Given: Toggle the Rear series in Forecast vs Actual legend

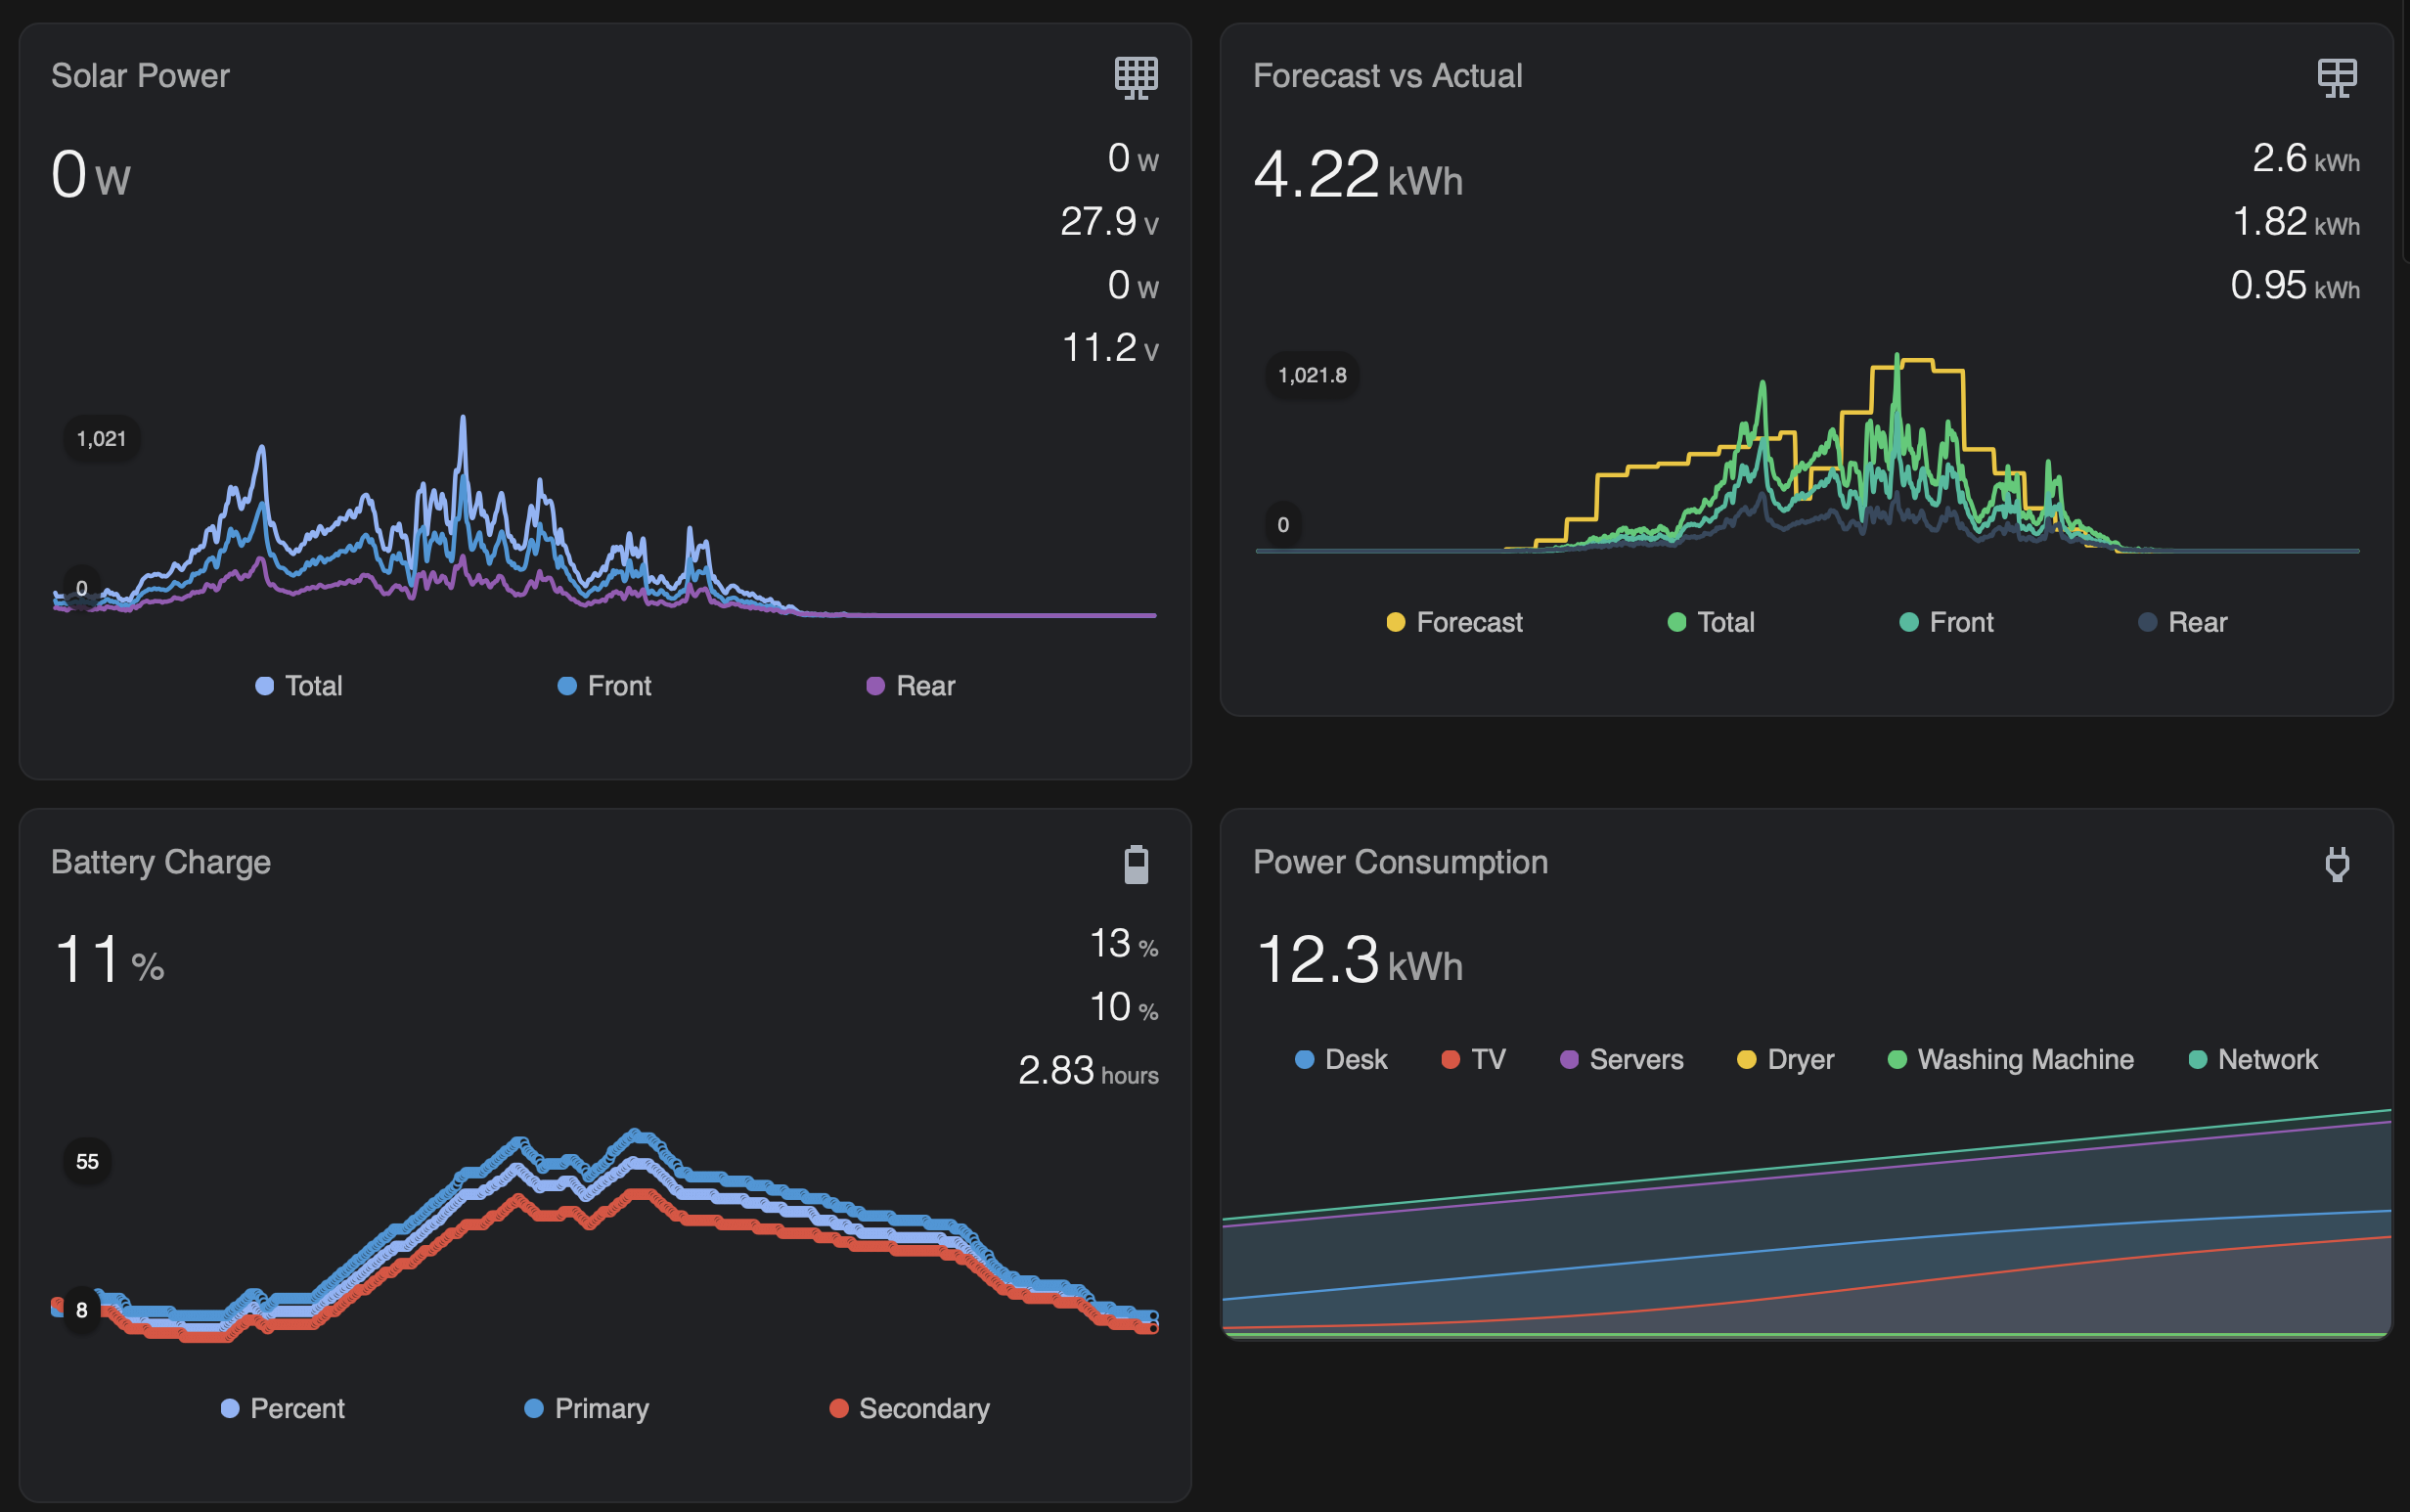Looking at the screenshot, I should pyautogui.click(x=2182, y=622).
